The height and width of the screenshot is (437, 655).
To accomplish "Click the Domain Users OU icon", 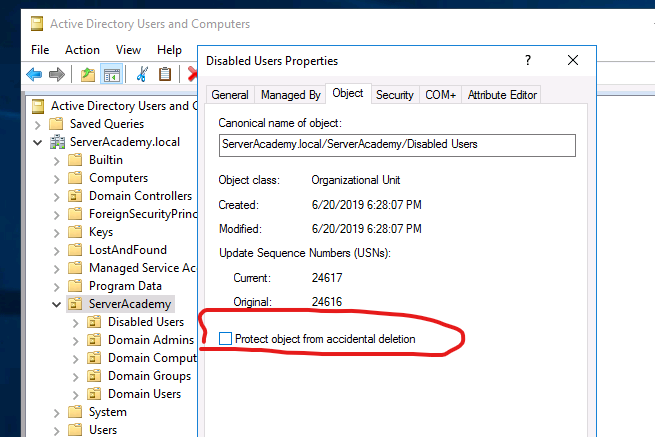I will click(x=94, y=394).
